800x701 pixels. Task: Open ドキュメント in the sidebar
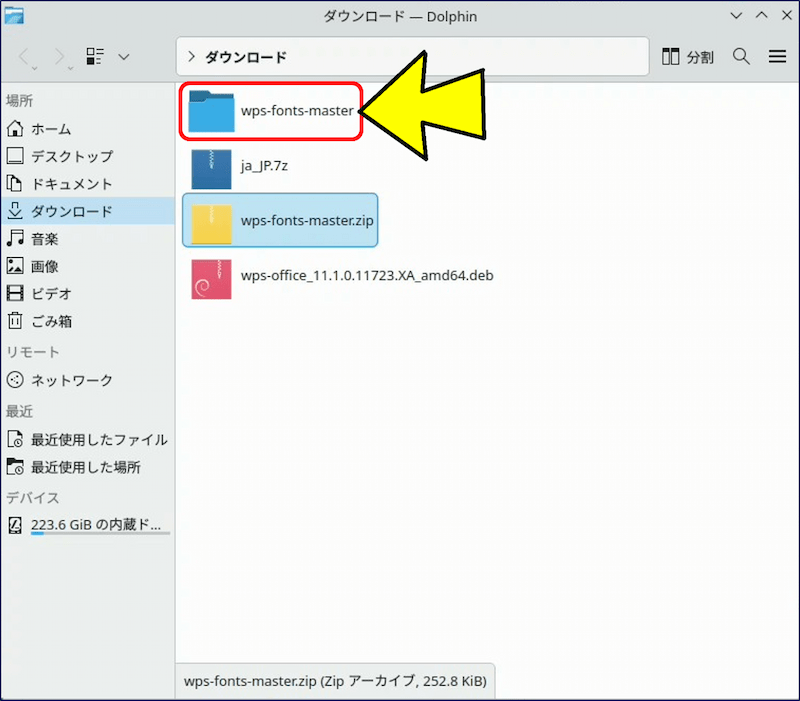coord(71,184)
